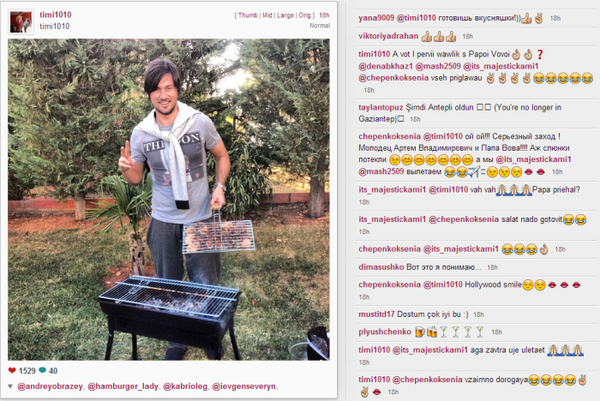600x401 pixels.
Task: Visit viktoriyadrahan commenter profile
Action: pyautogui.click(x=388, y=36)
